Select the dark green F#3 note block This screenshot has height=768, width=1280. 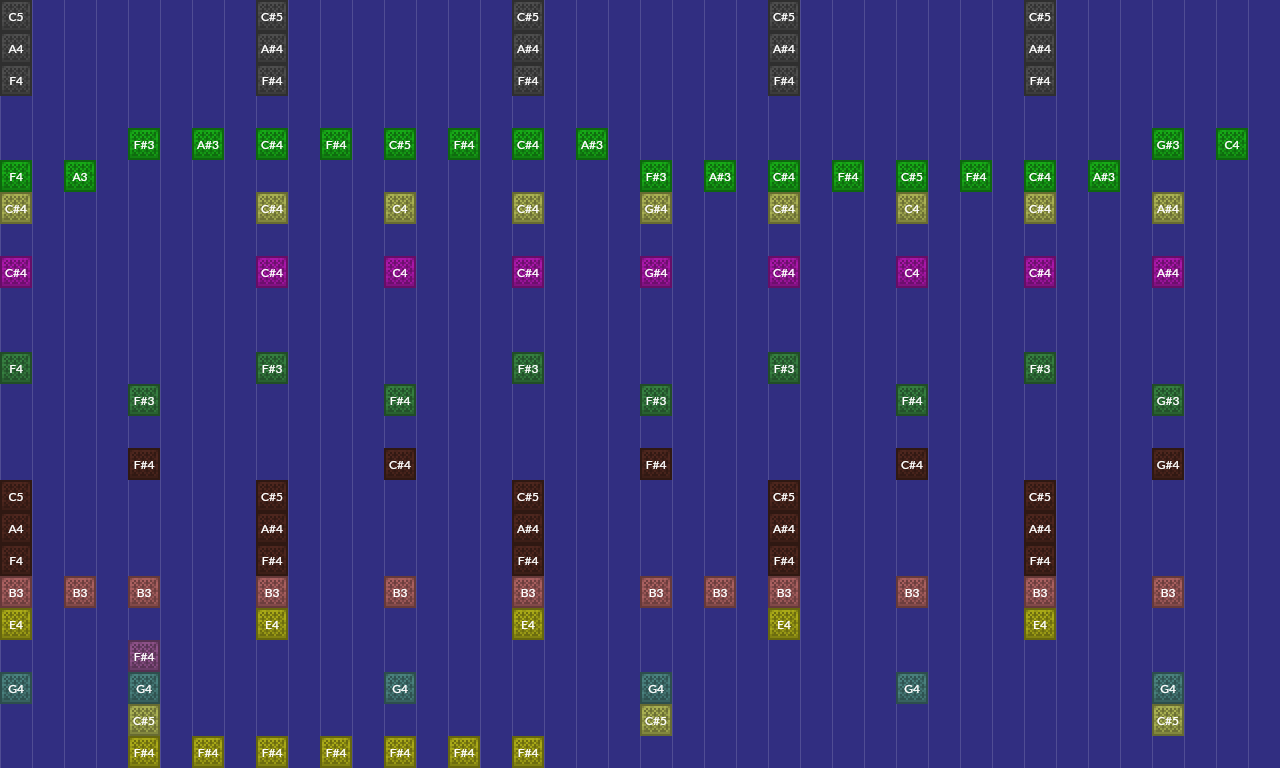coord(143,400)
